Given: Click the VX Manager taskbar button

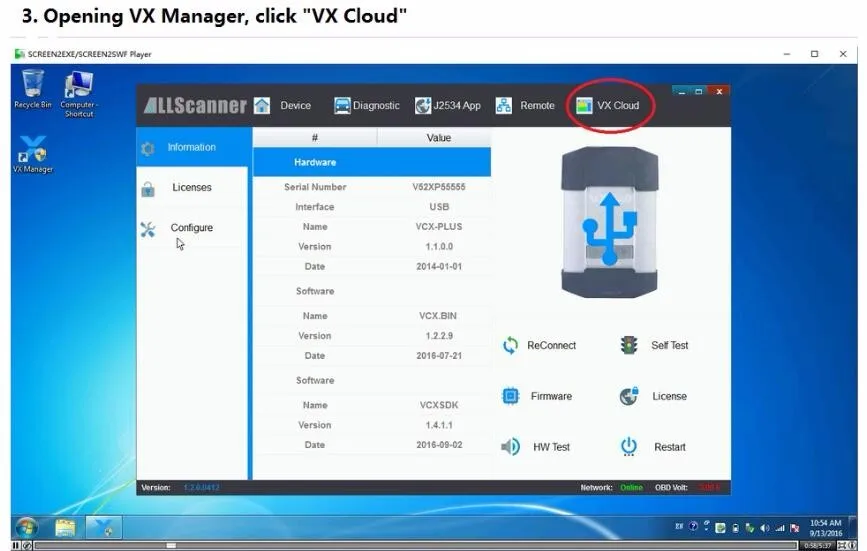Looking at the screenshot, I should click(x=103, y=528).
